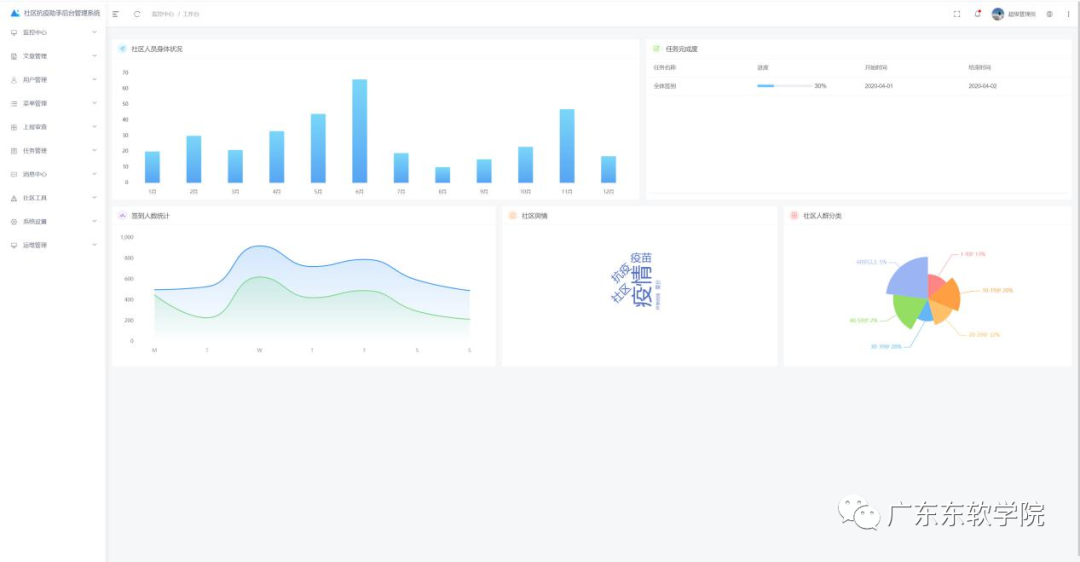Expand the 用户管理 menu chevron
The height and width of the screenshot is (562, 1080).
95,79
